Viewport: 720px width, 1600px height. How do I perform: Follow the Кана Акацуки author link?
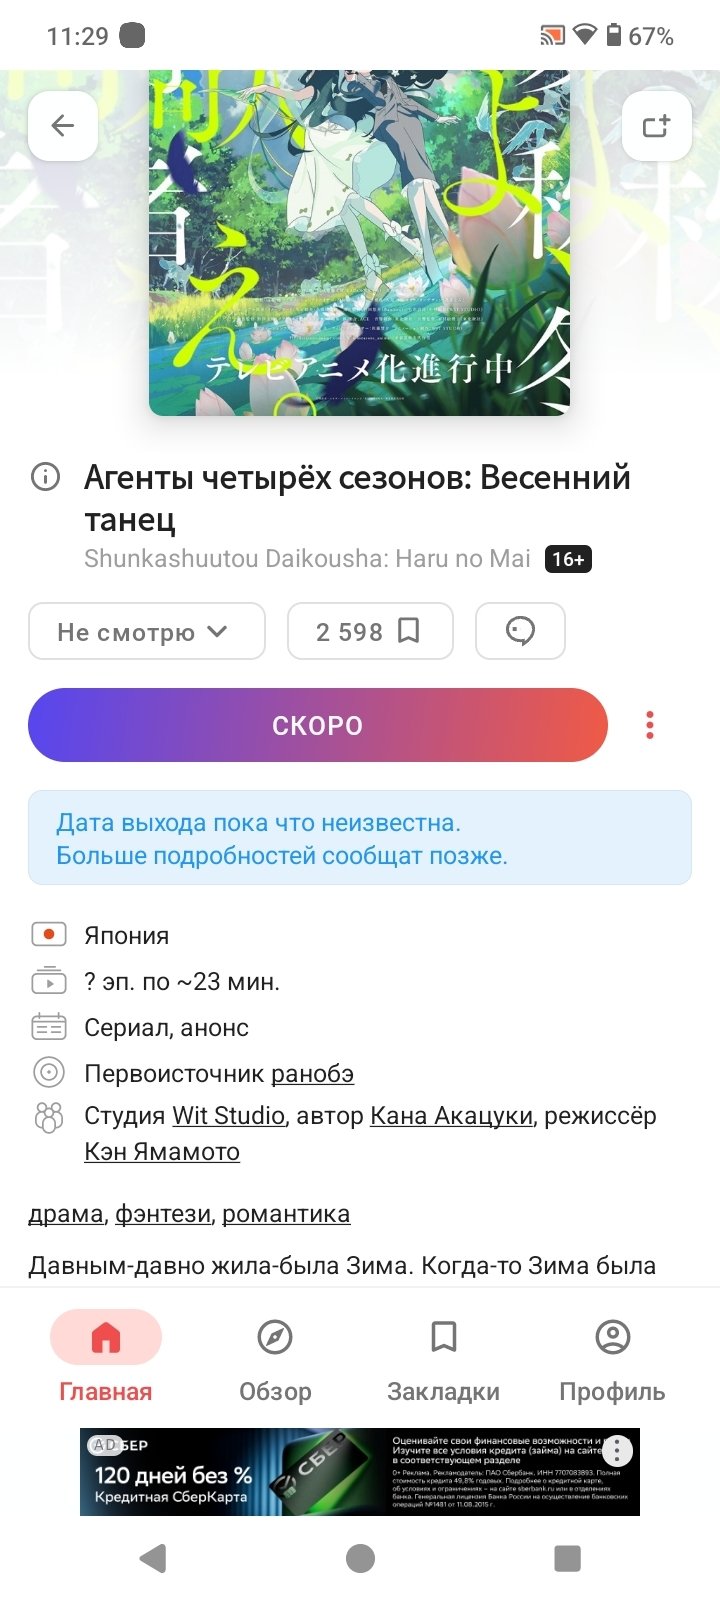click(451, 1115)
